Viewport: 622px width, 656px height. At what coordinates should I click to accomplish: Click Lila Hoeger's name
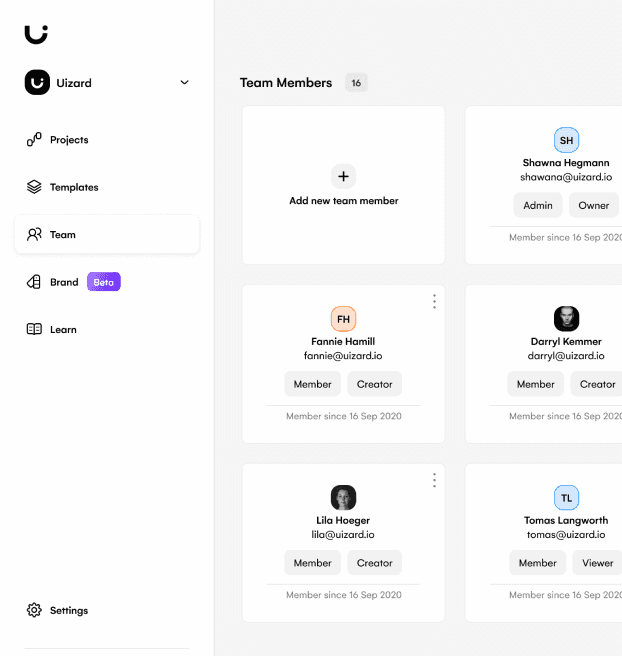(343, 520)
